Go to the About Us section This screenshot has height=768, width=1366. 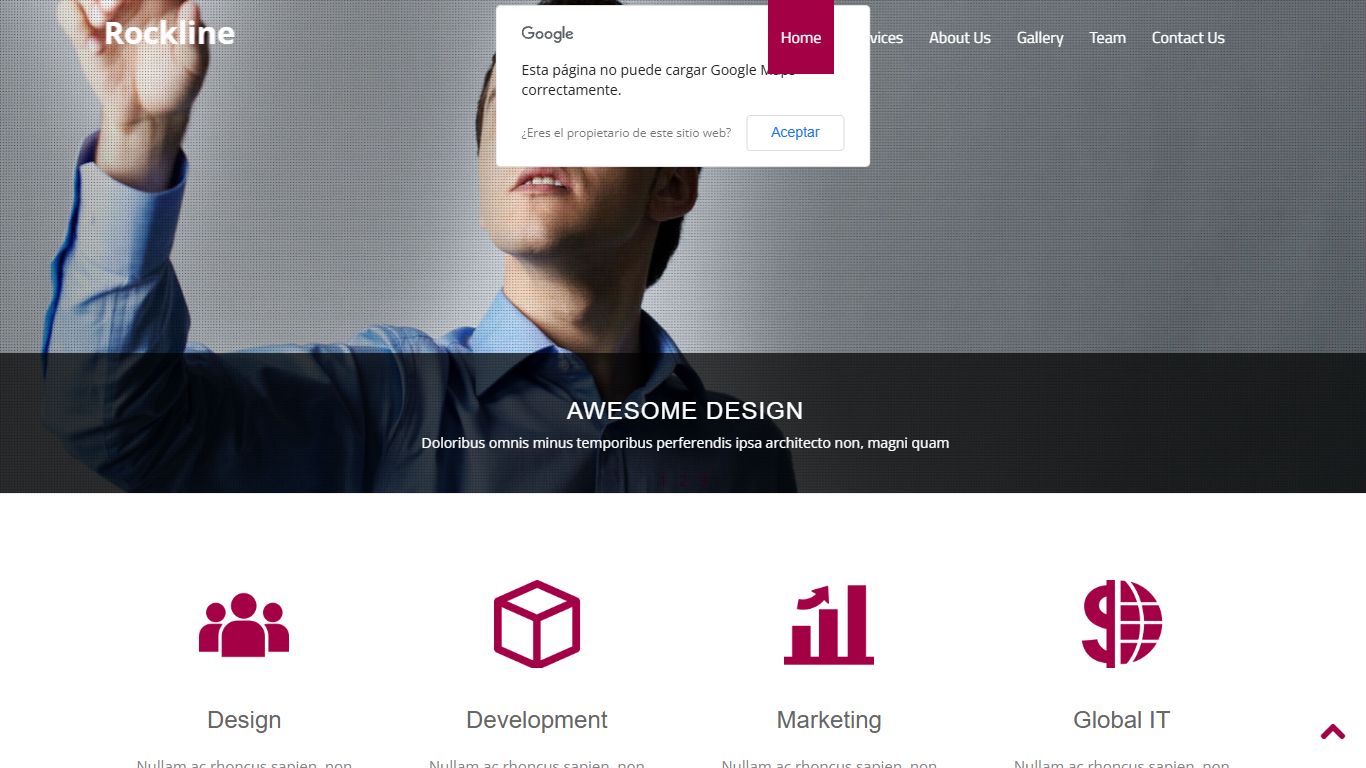coord(959,38)
